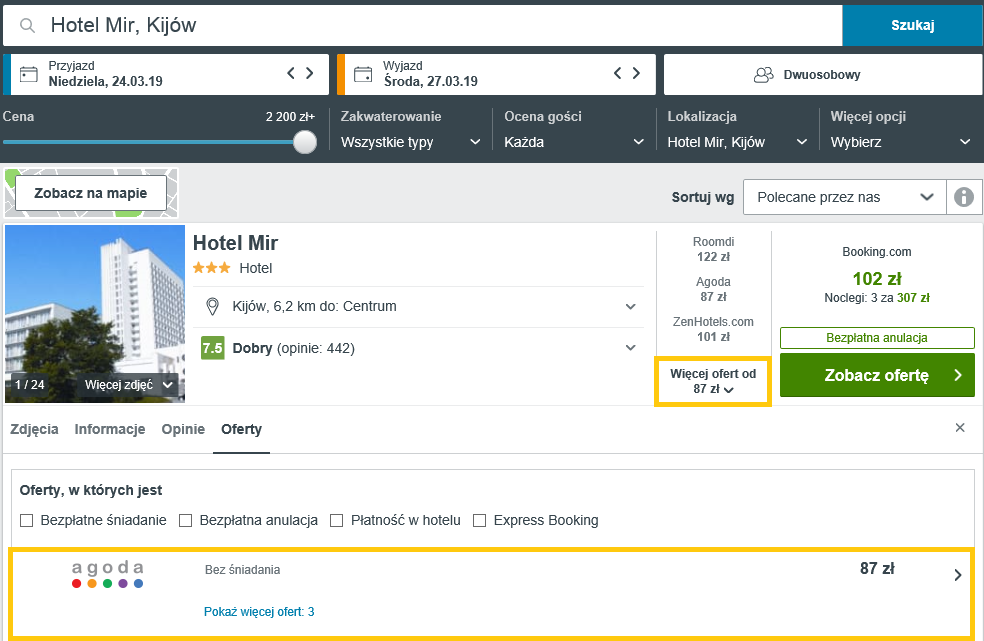Click Zobacz ofertę button

[x=877, y=375]
